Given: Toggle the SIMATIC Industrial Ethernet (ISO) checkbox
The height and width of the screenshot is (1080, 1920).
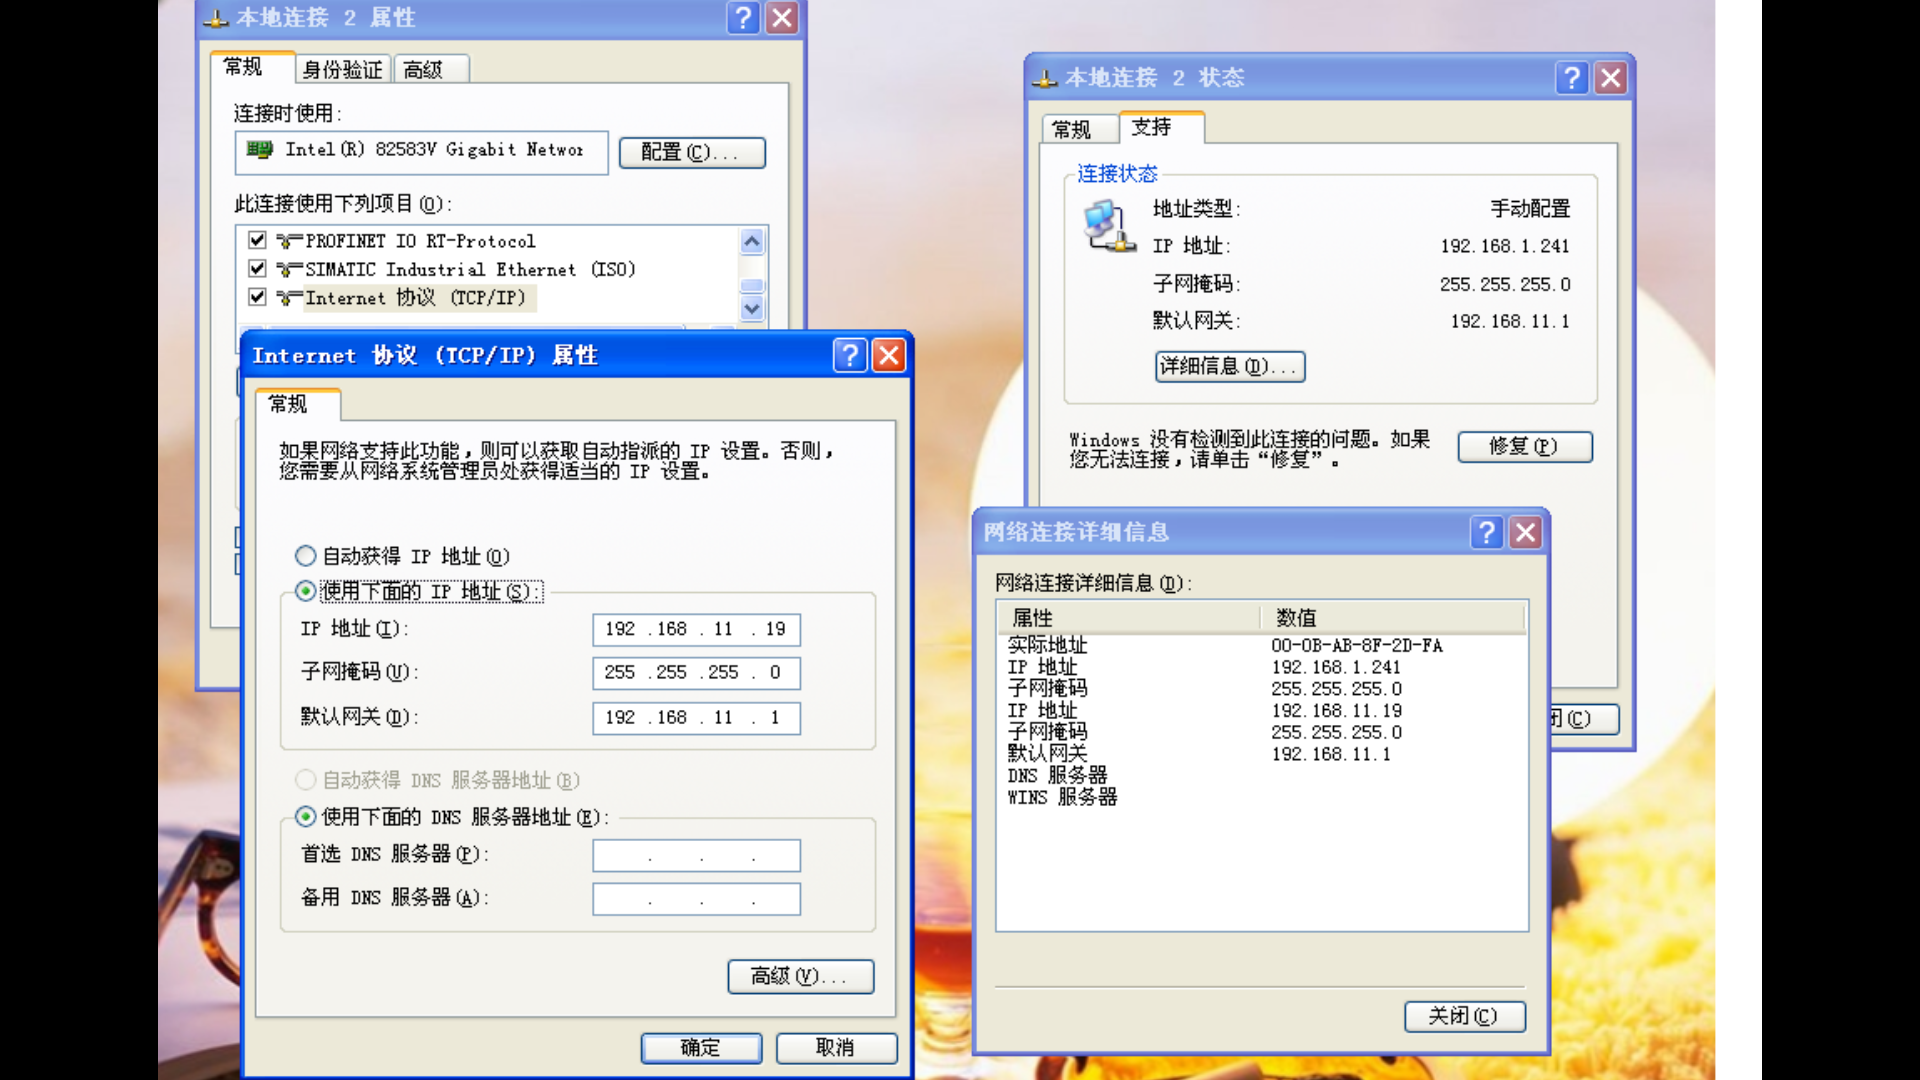Looking at the screenshot, I should [257, 268].
